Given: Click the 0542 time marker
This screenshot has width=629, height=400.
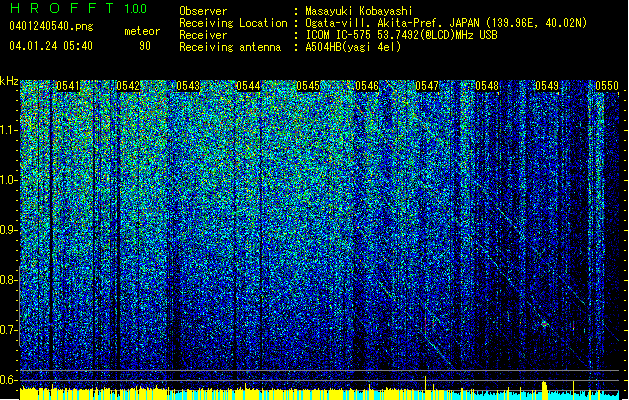Looking at the screenshot, I should [x=128, y=86].
